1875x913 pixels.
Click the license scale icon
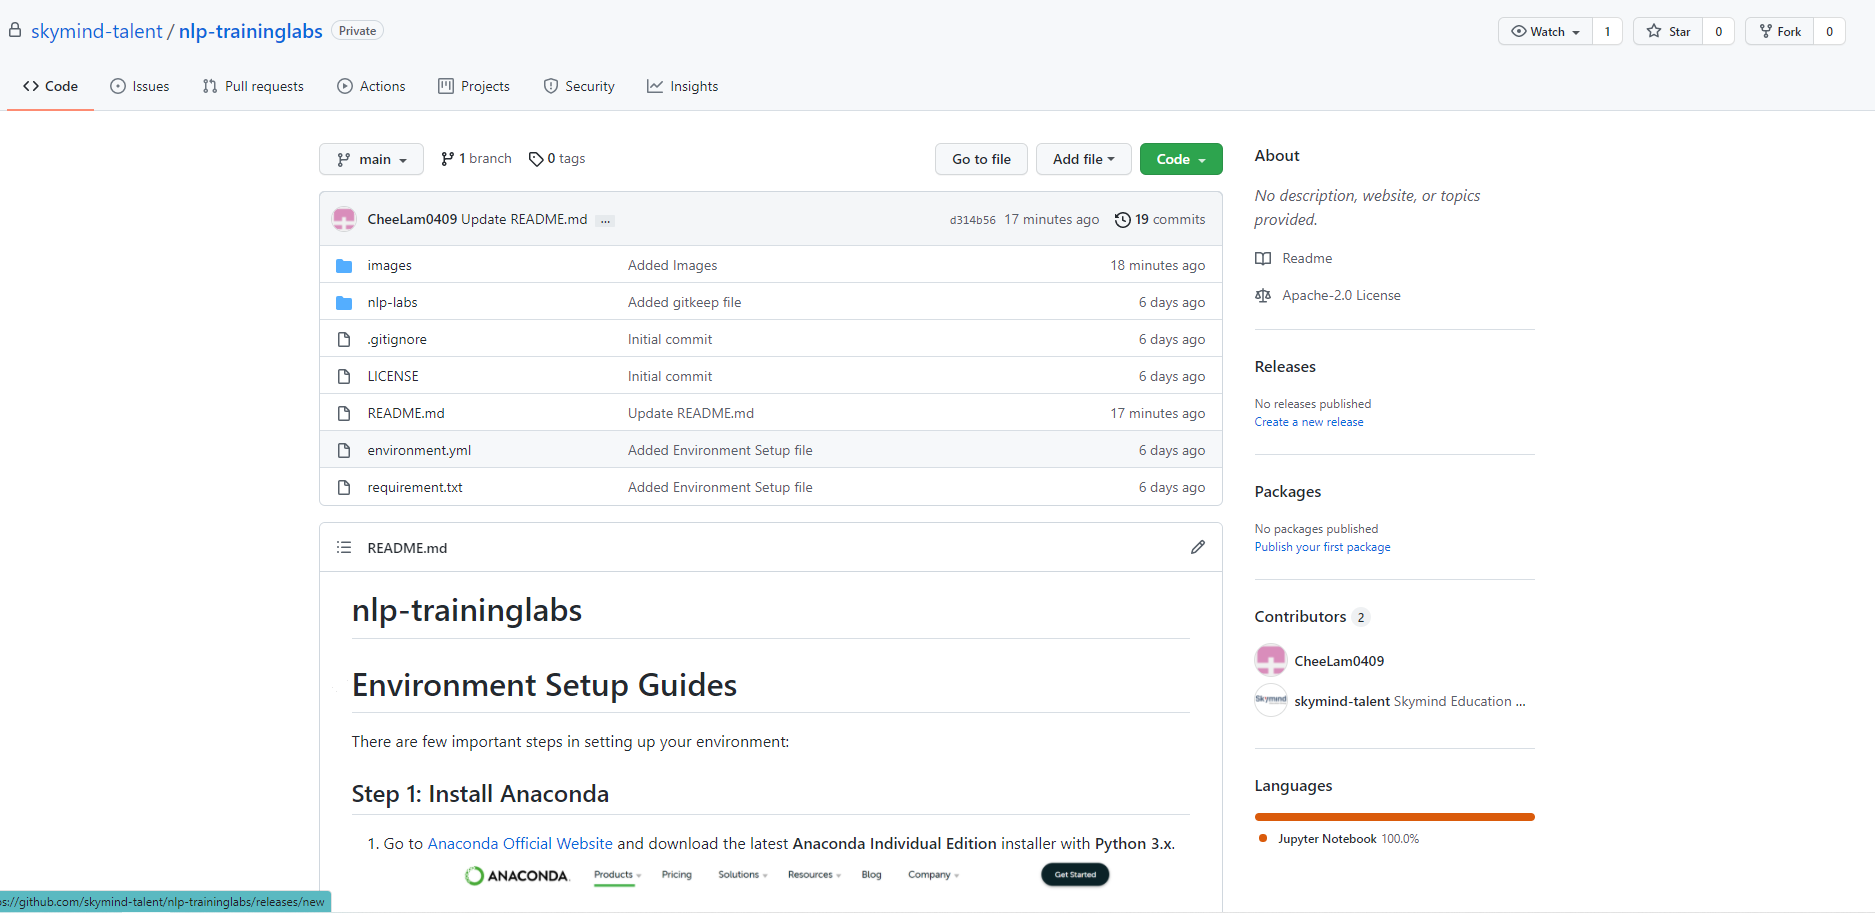click(1263, 295)
